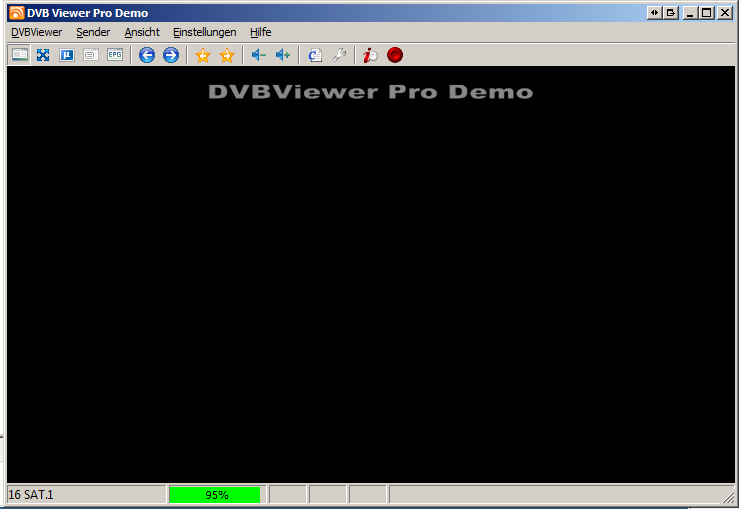Open the Hilfe menu

coord(260,32)
